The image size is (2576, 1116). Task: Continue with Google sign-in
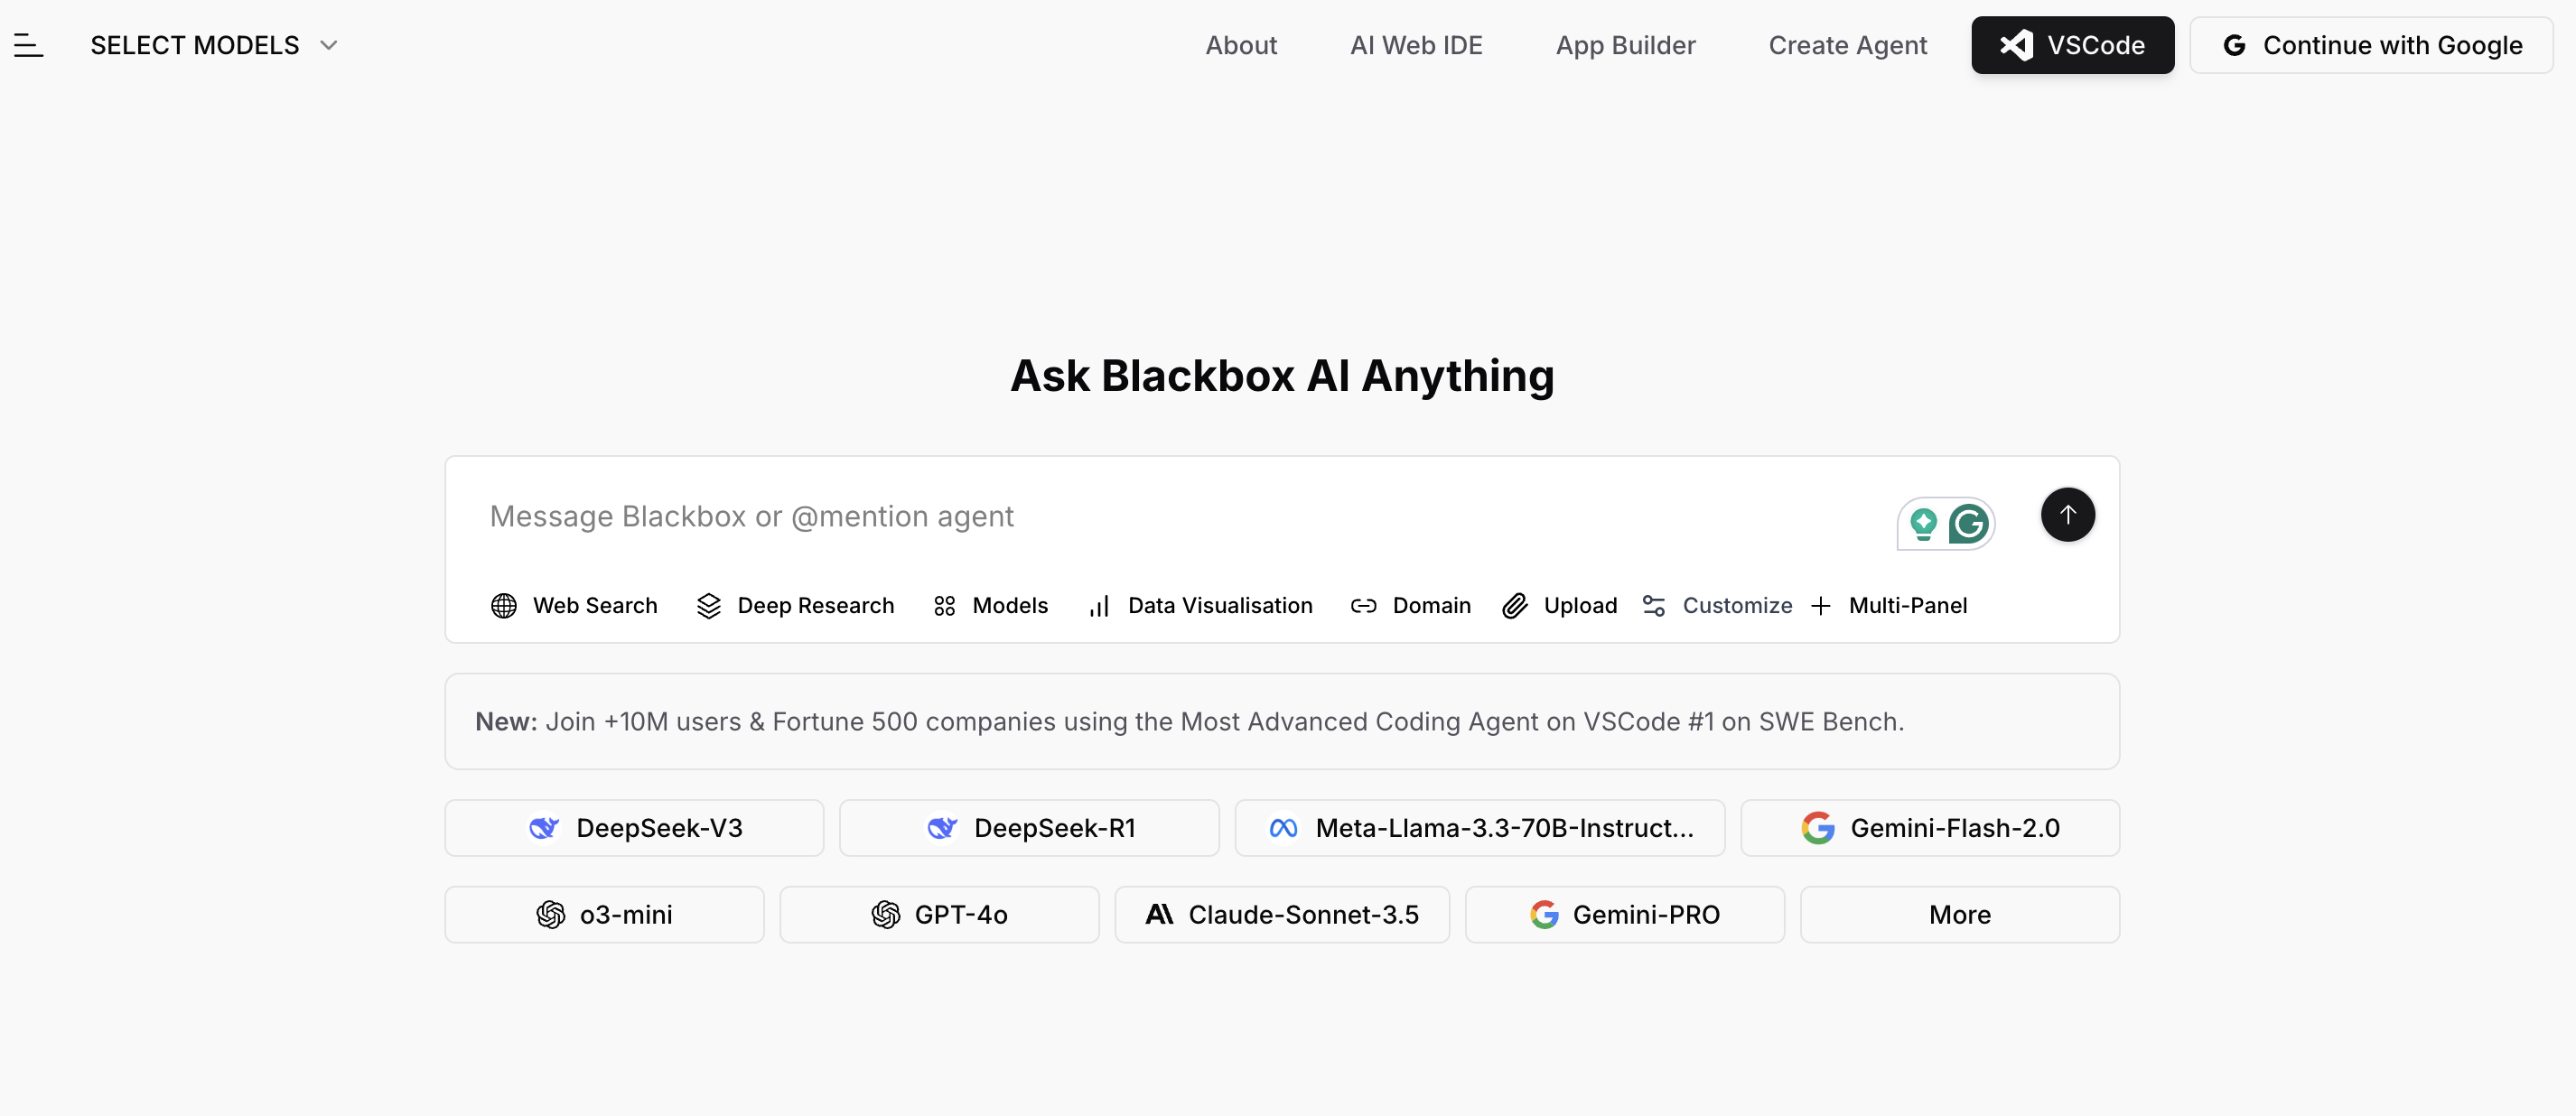coord(2371,45)
